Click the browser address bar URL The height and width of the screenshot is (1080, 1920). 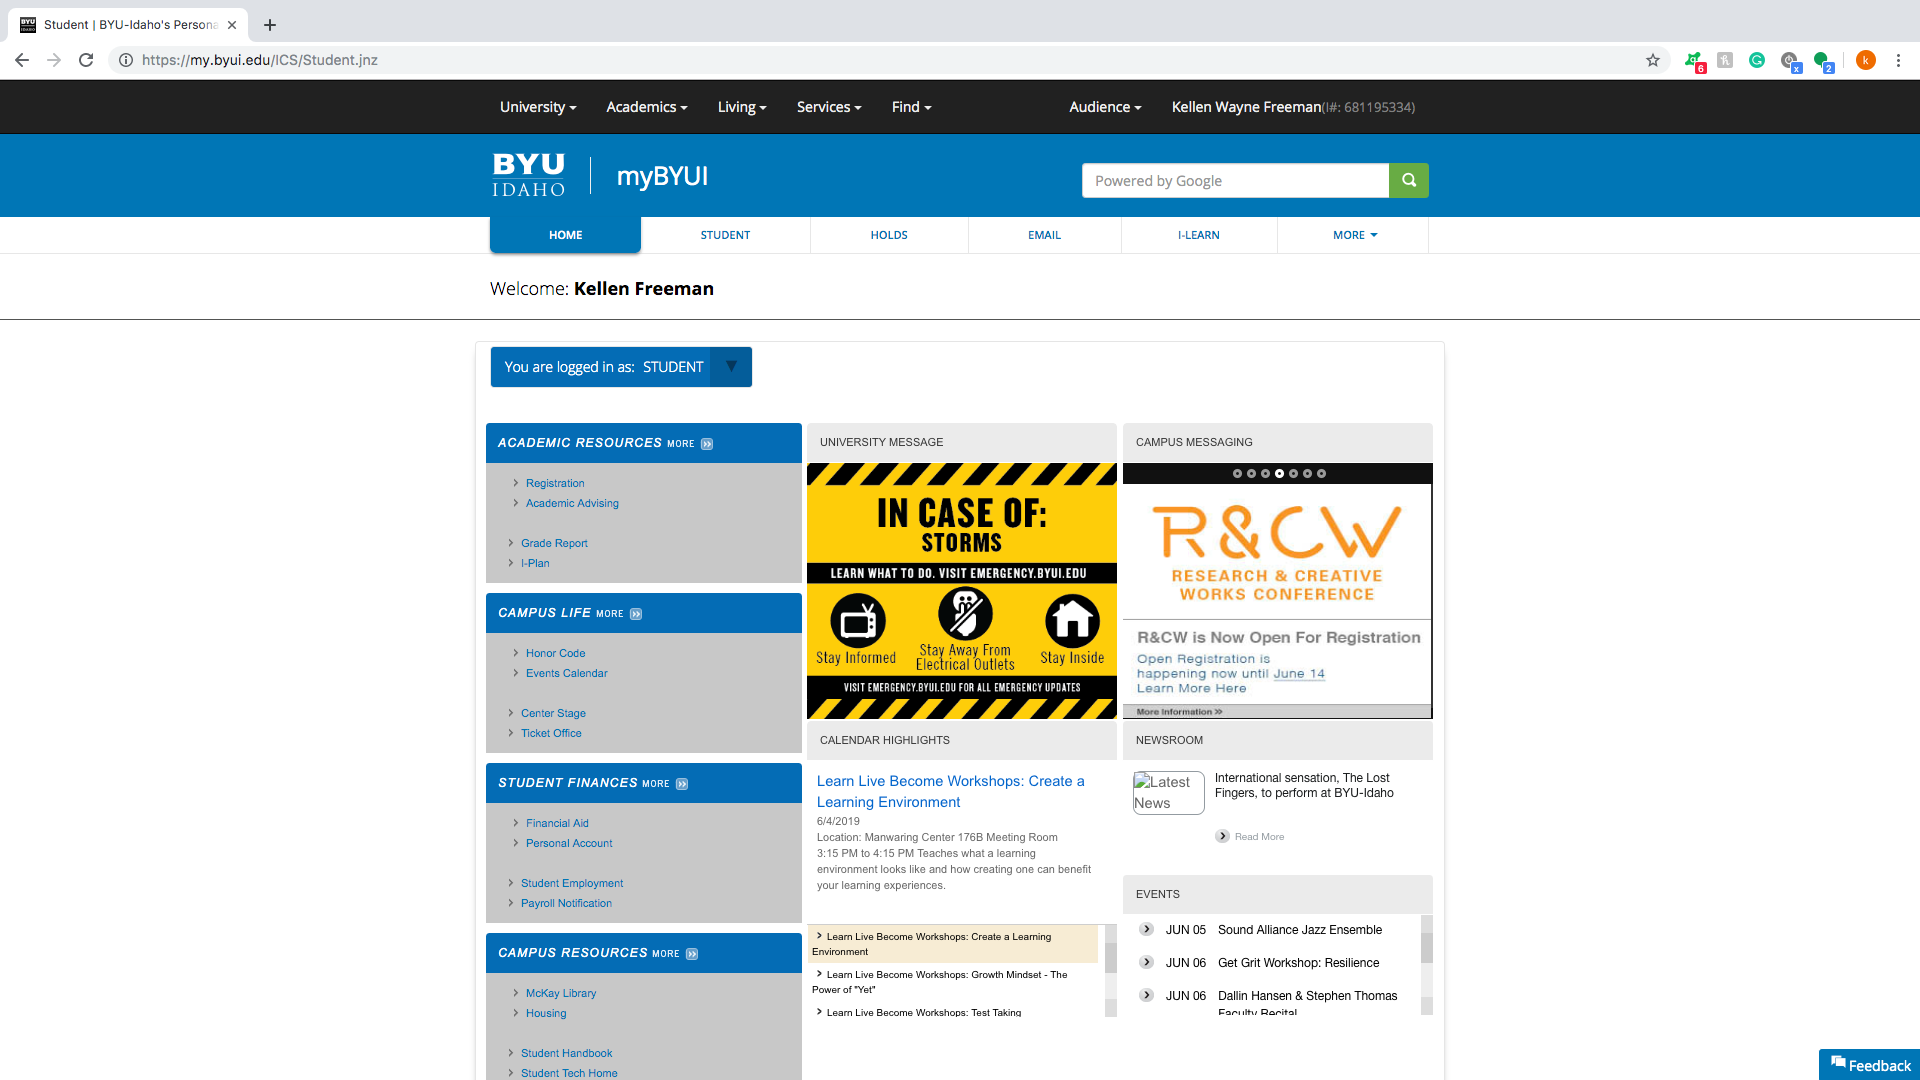[x=259, y=60]
